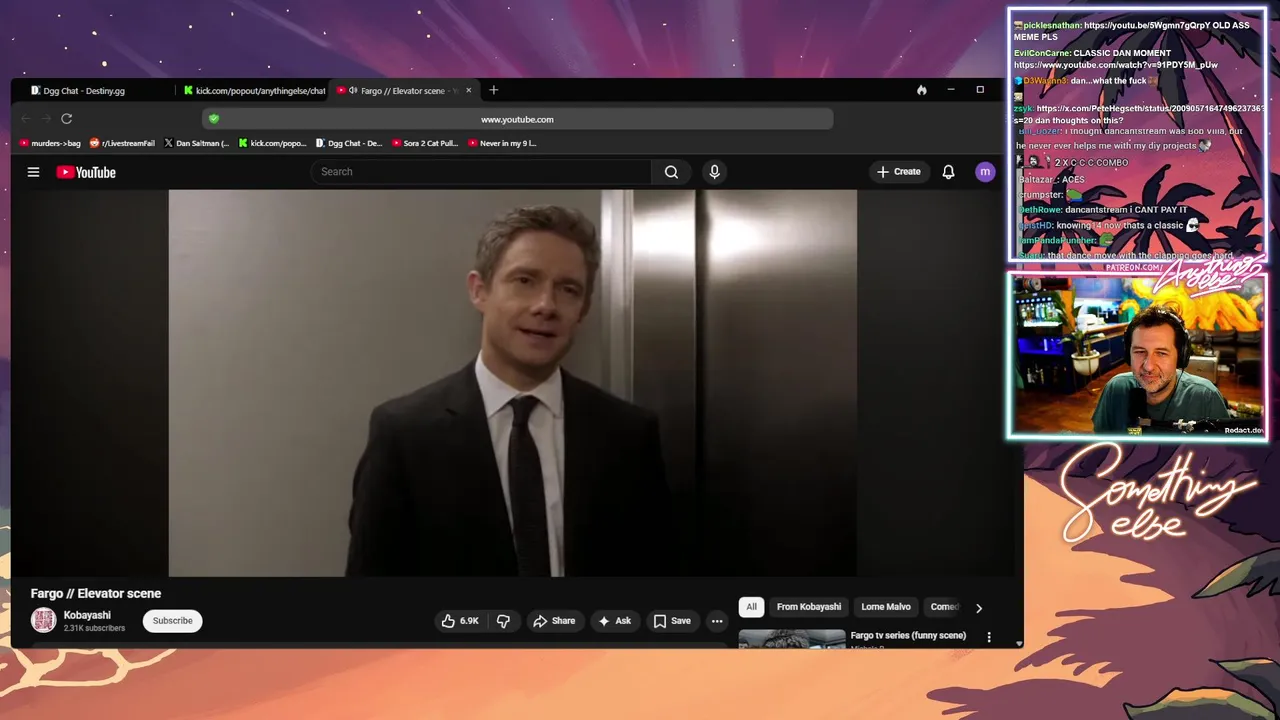Screen dimensions: 1280x720
Task: Open the notifications bell
Action: click(948, 172)
